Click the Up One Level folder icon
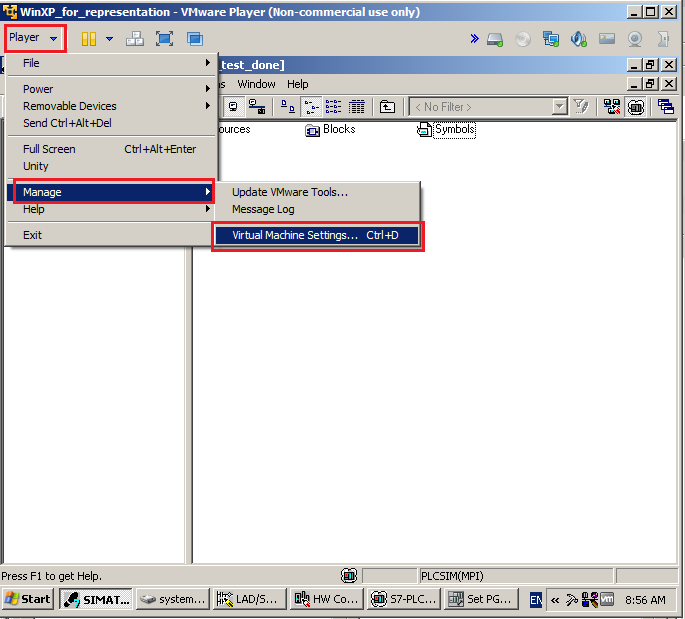 pos(387,107)
